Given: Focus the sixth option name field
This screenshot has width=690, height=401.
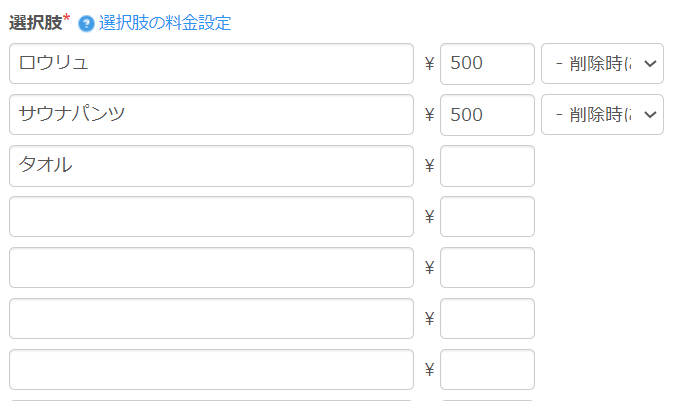Looking at the screenshot, I should pyautogui.click(x=211, y=319).
